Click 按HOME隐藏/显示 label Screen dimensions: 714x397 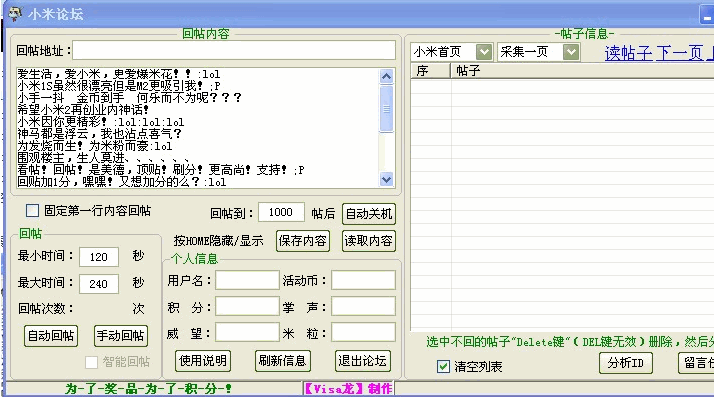pyautogui.click(x=219, y=240)
